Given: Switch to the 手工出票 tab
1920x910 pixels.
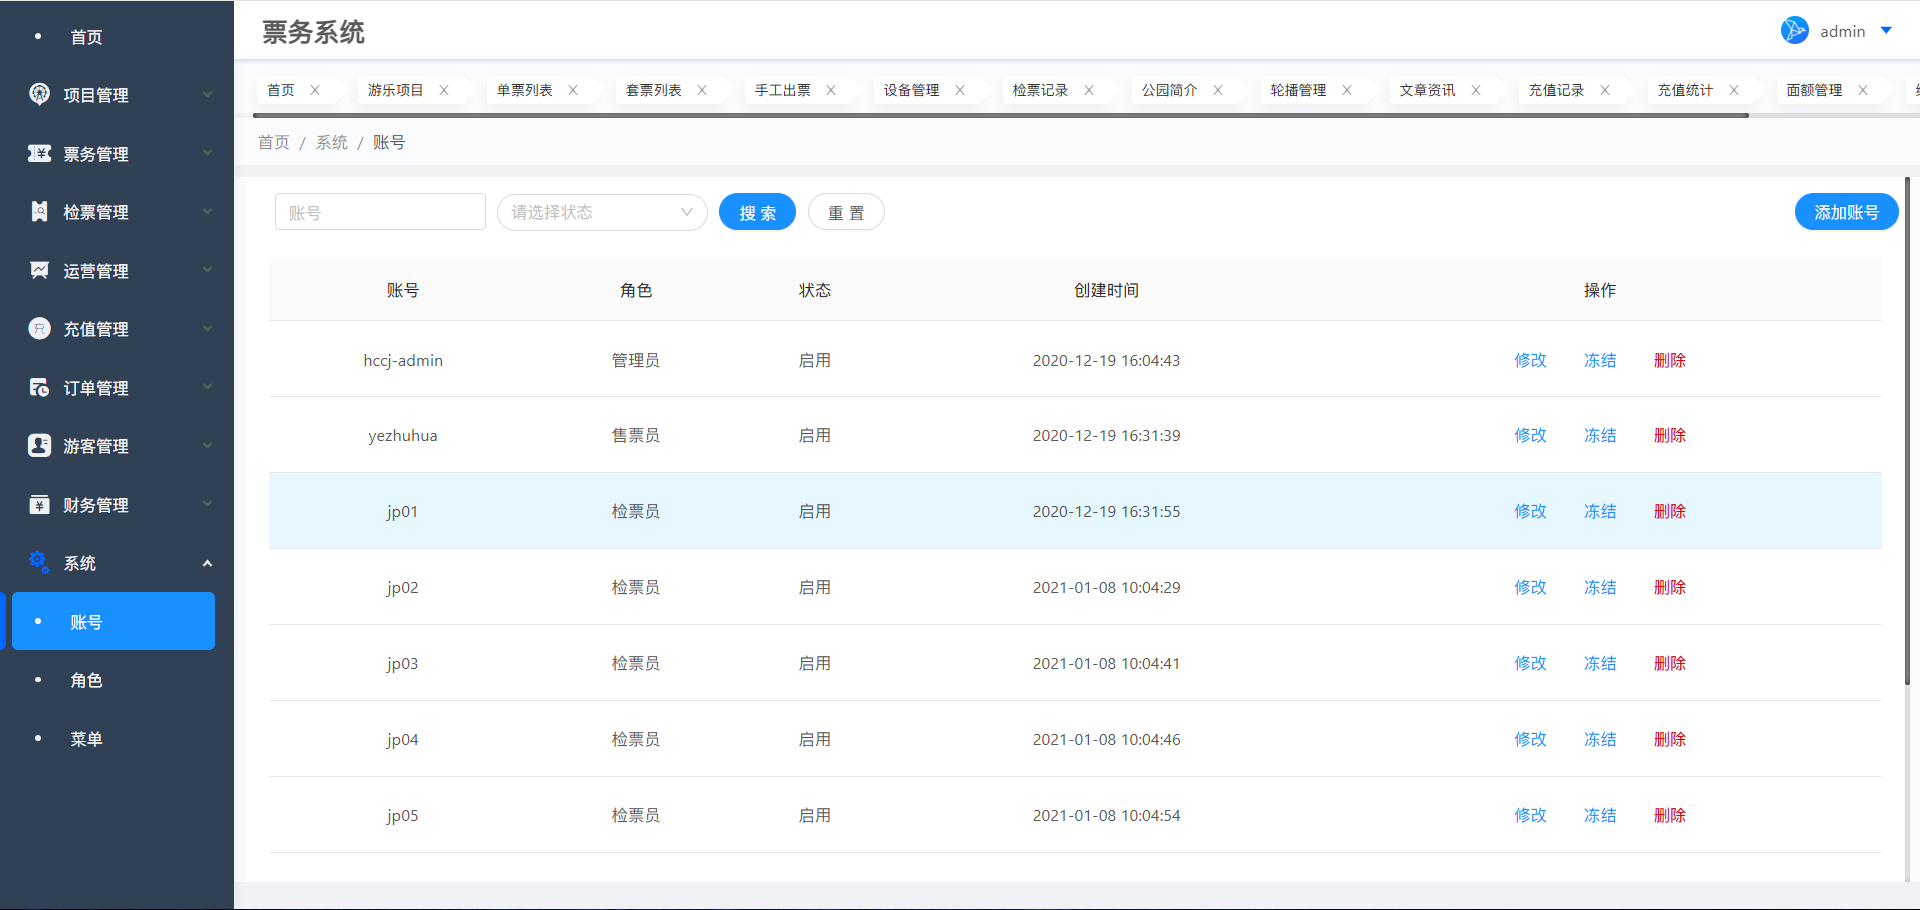Looking at the screenshot, I should pyautogui.click(x=782, y=90).
